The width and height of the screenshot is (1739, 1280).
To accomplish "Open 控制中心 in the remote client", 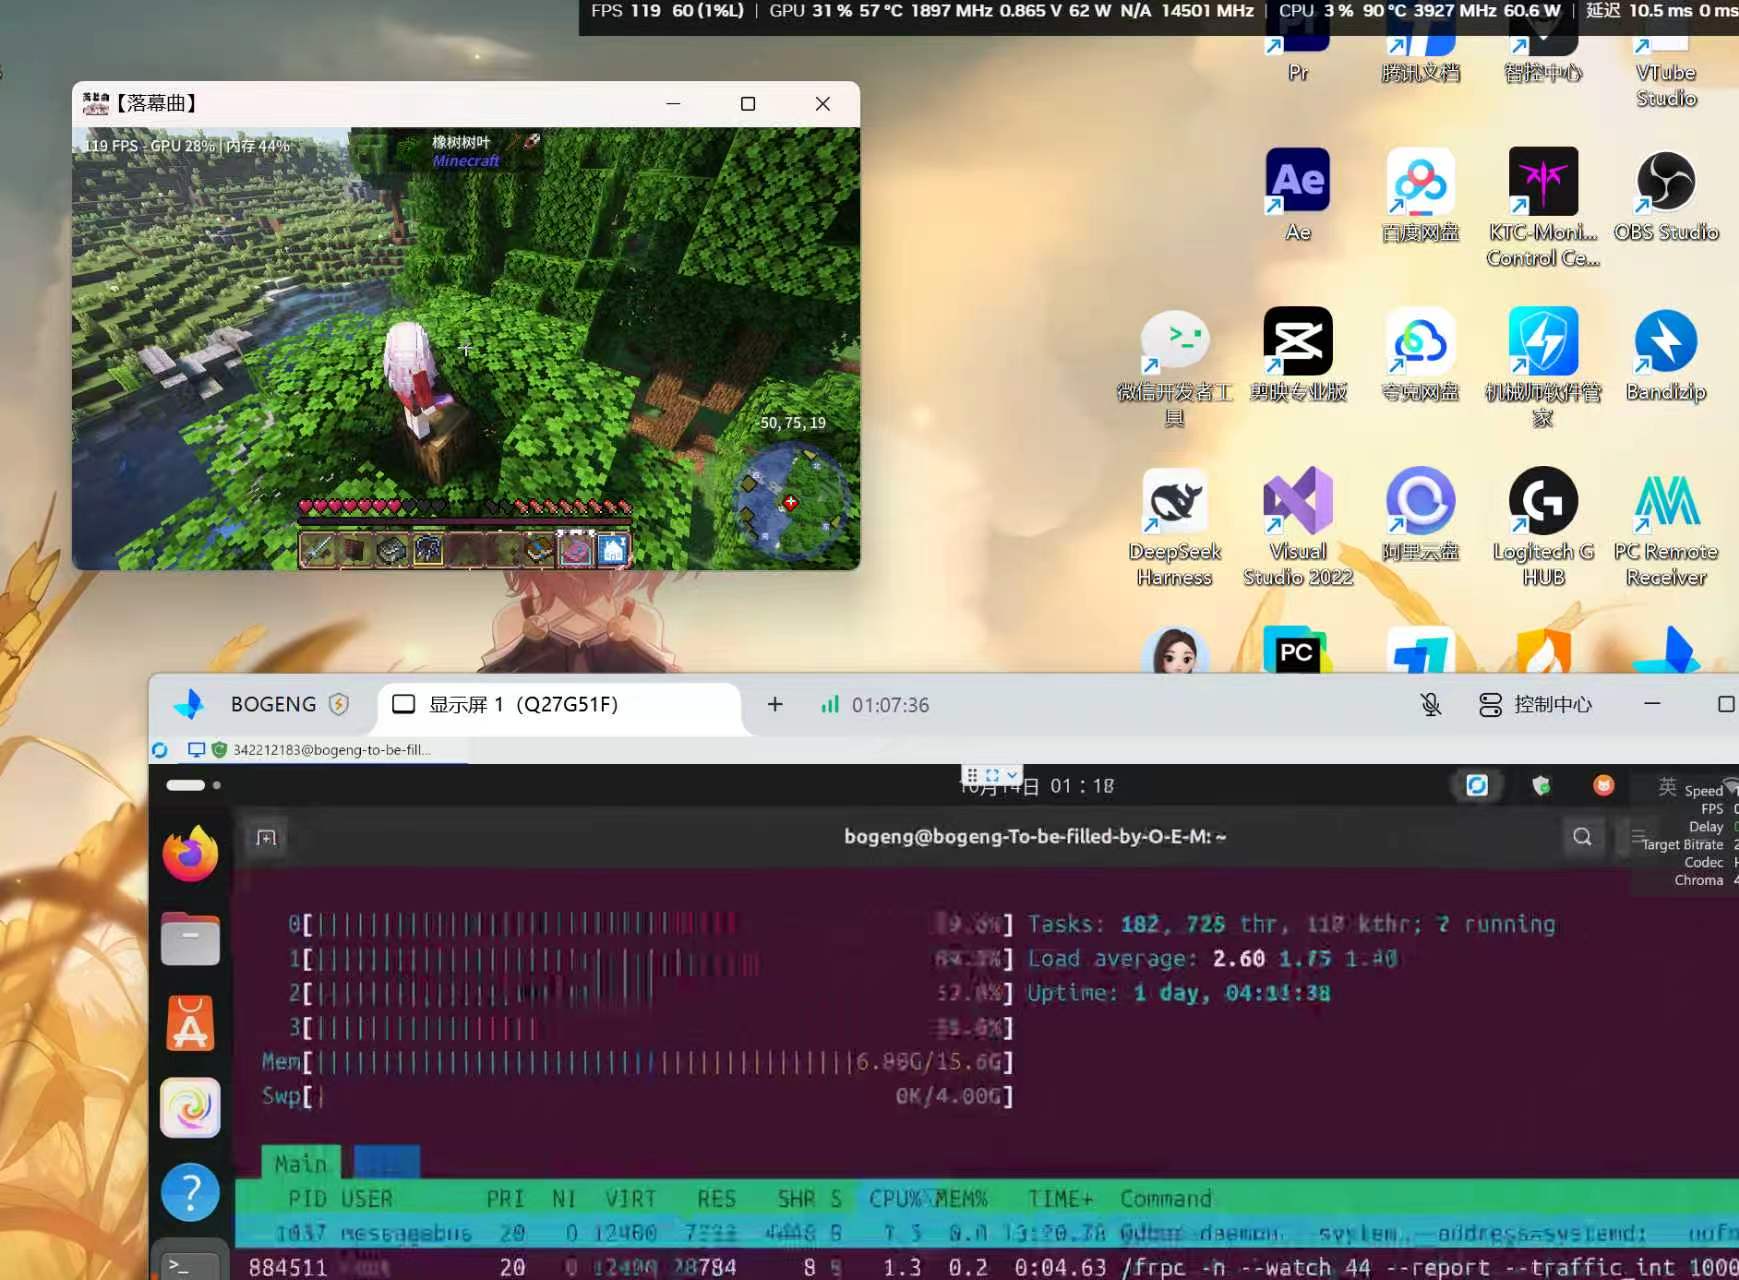I will pos(1535,705).
